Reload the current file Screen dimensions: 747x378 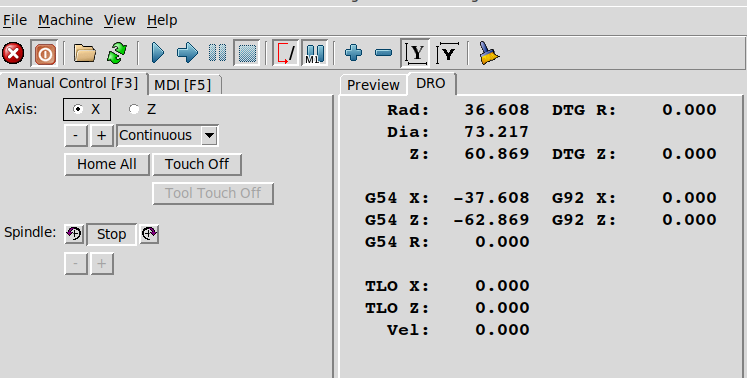coord(117,53)
